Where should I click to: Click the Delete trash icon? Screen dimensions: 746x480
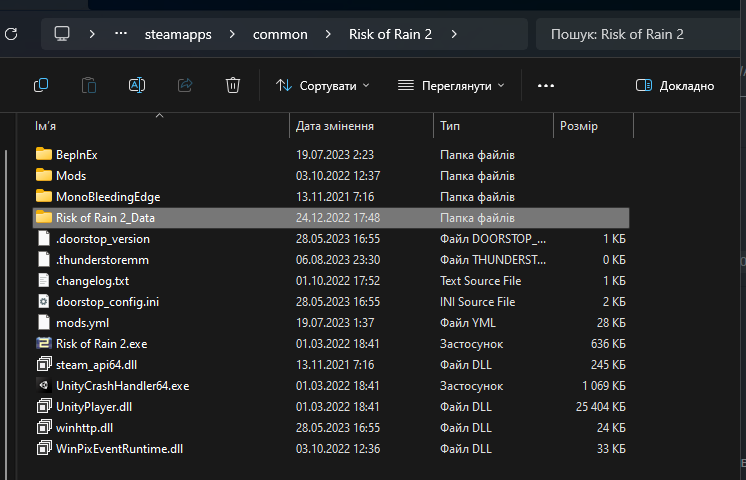(233, 85)
